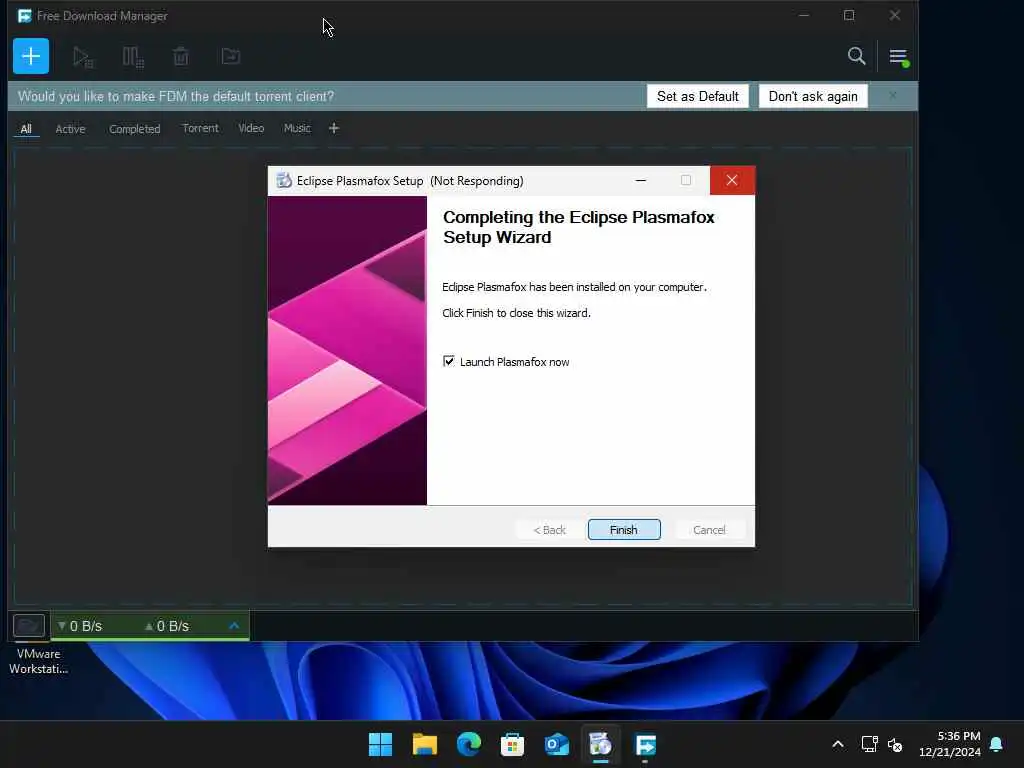The width and height of the screenshot is (1024, 768).
Task: Open the Video tab
Action: tap(251, 128)
